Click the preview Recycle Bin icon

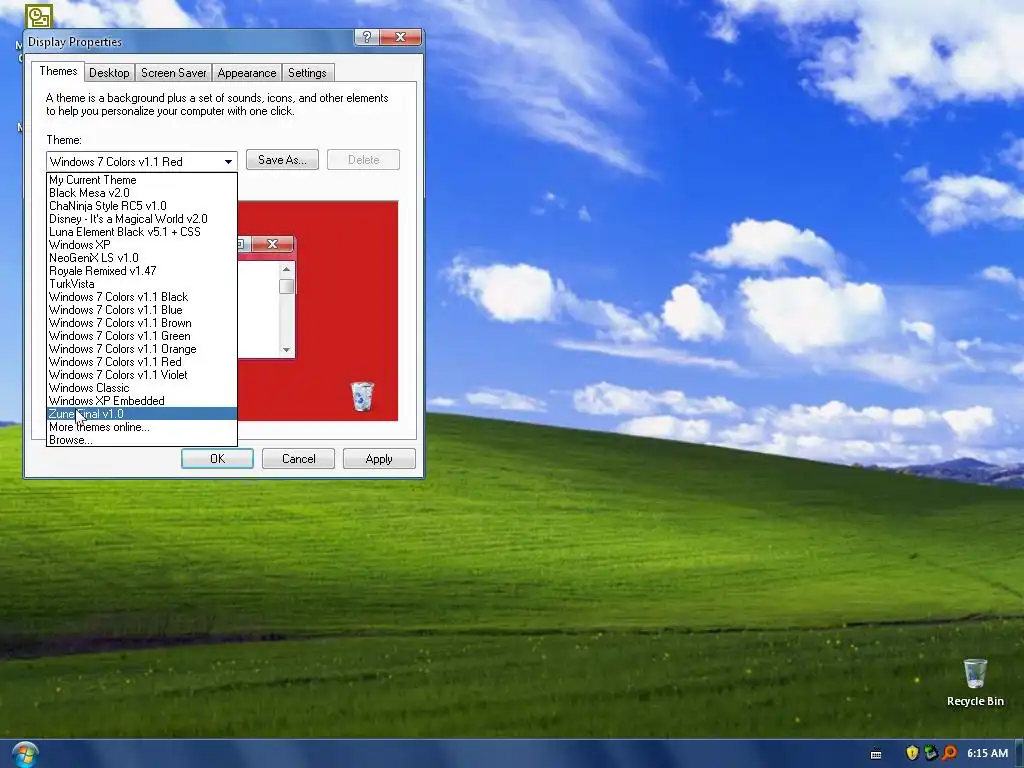[362, 396]
